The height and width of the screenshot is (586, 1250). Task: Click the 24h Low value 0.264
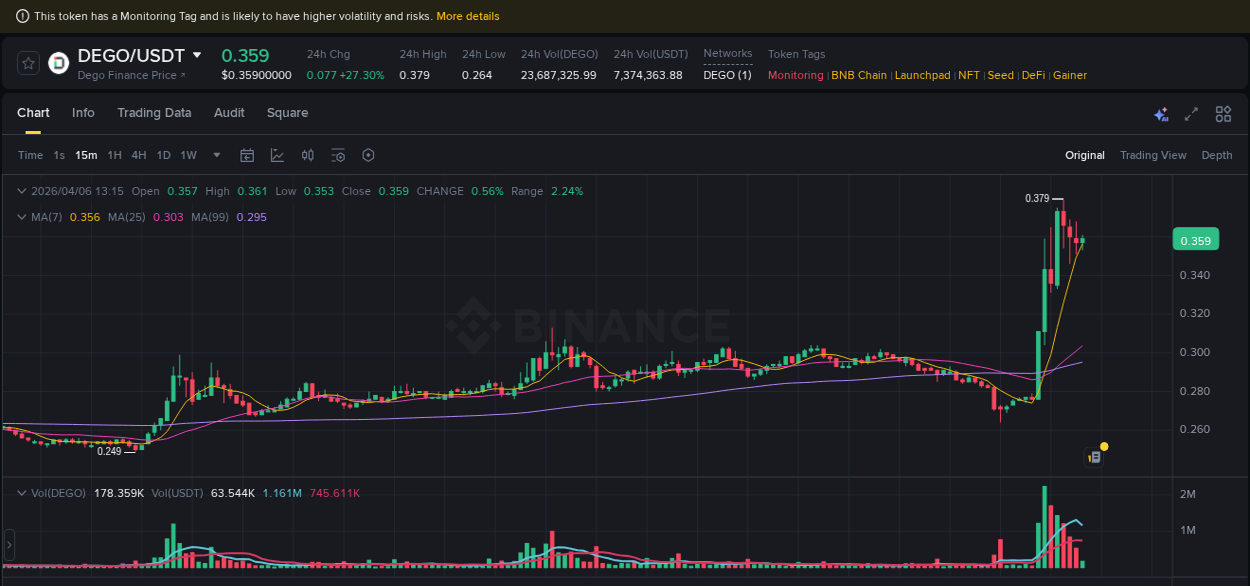click(x=477, y=75)
